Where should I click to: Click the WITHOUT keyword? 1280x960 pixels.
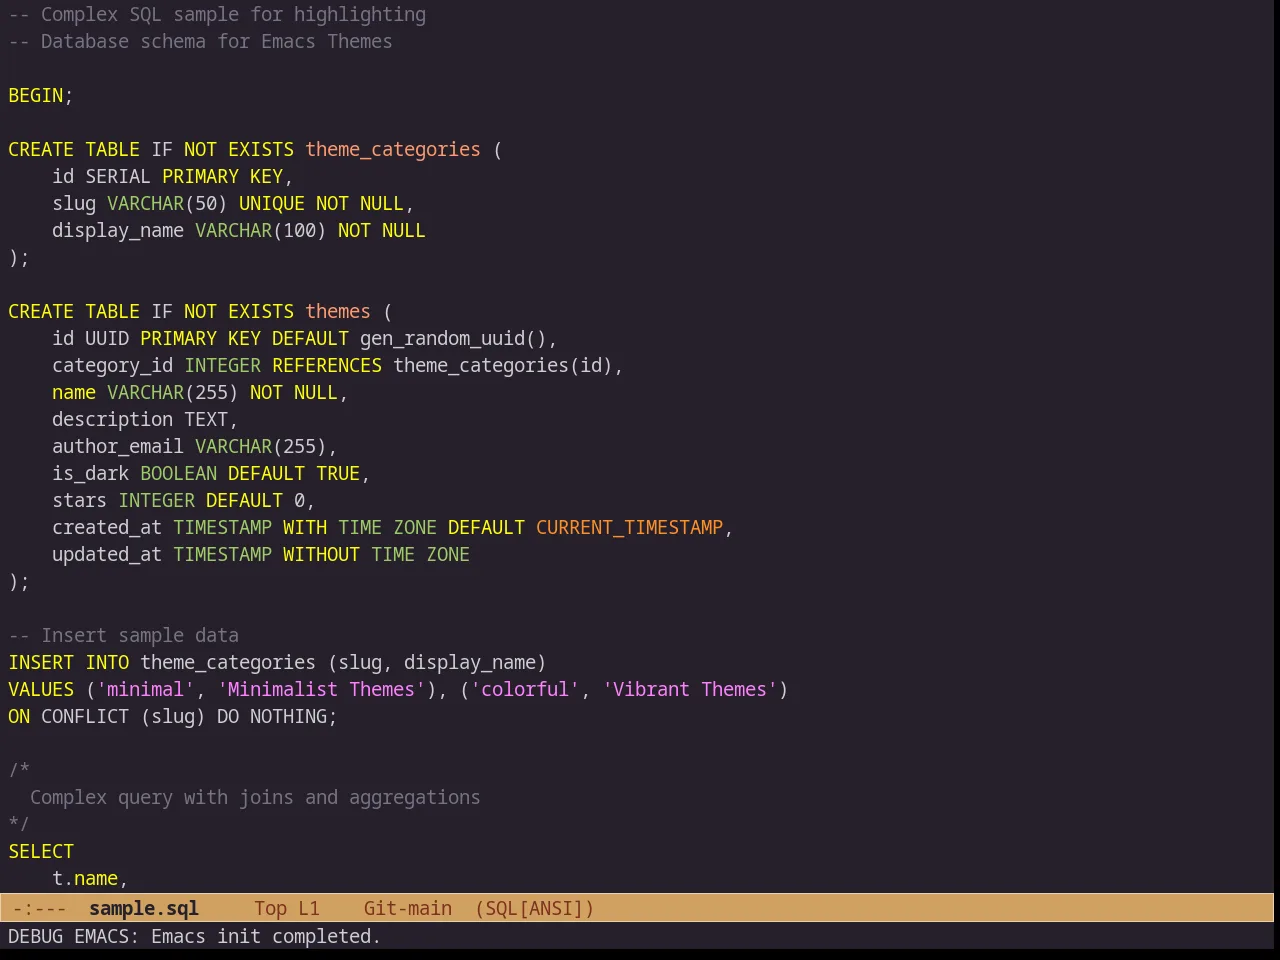[x=321, y=554]
